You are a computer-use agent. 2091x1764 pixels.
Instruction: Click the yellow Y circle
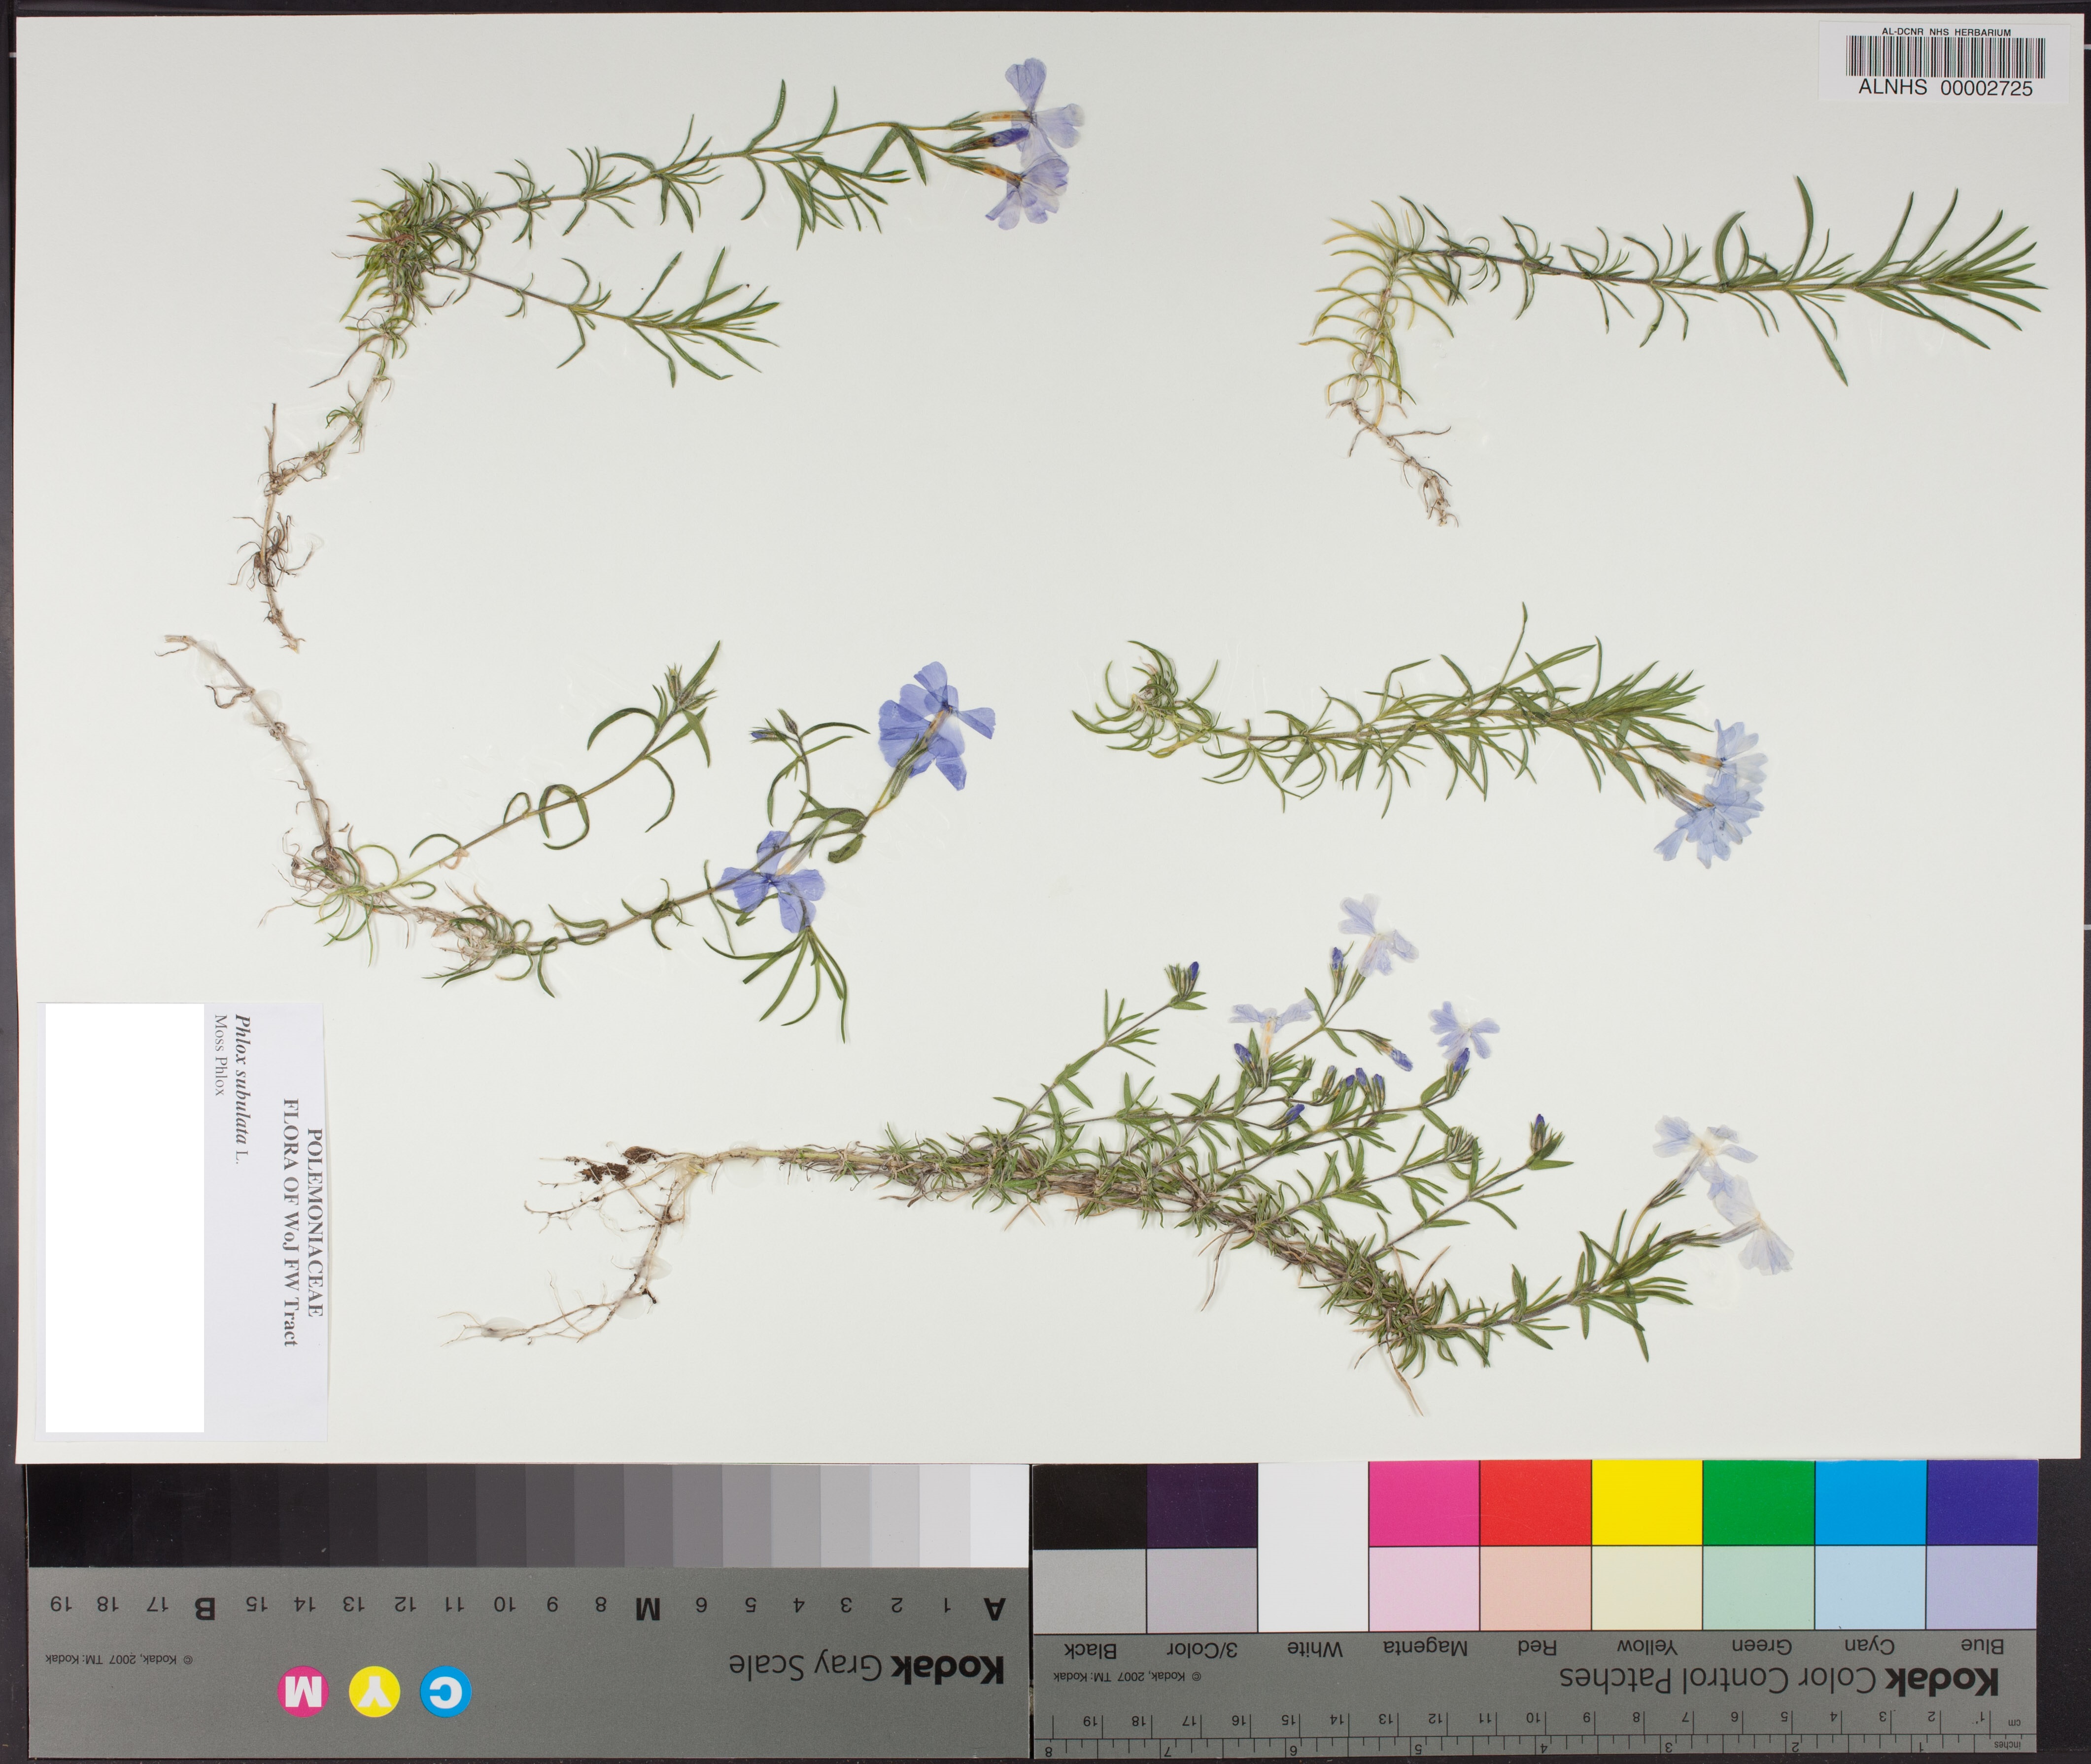click(374, 1692)
